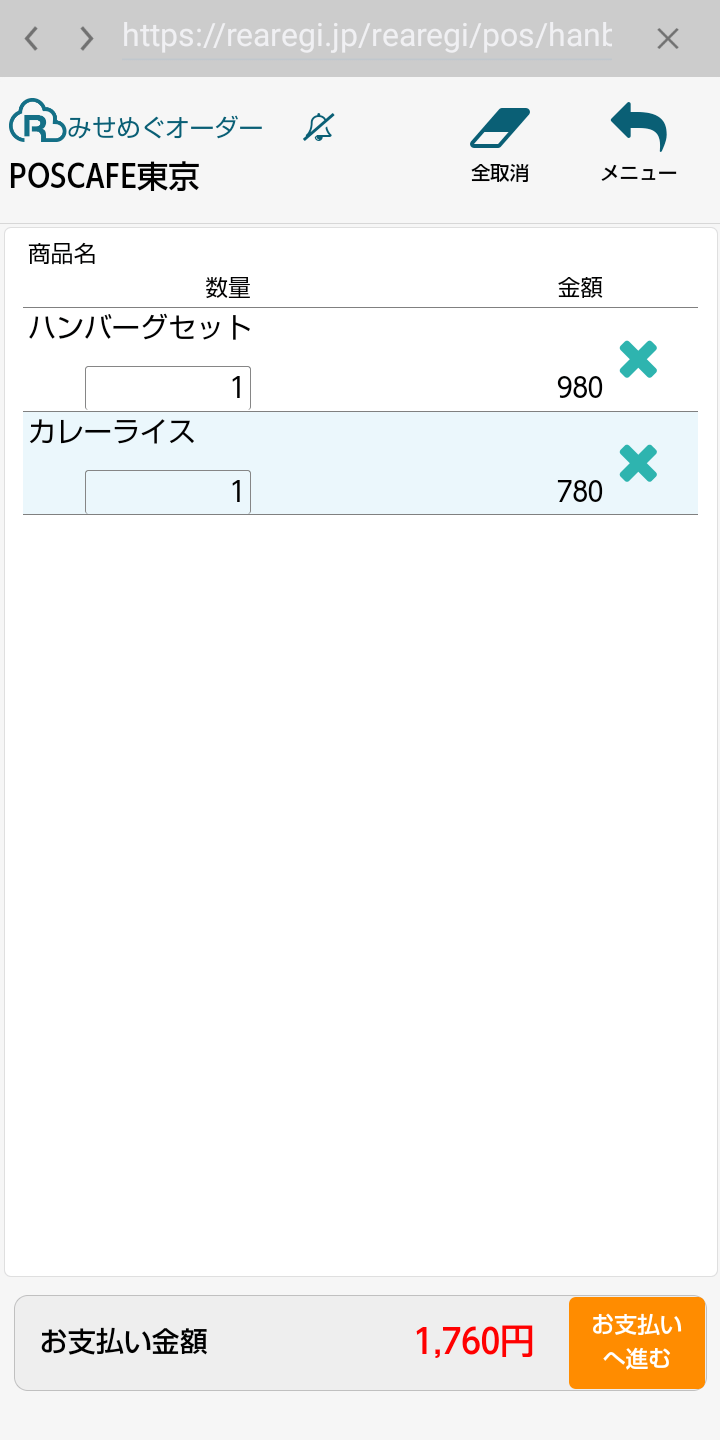Delete カレーライス using its X icon
Viewport: 720px width, 1440px height.
tap(638, 463)
